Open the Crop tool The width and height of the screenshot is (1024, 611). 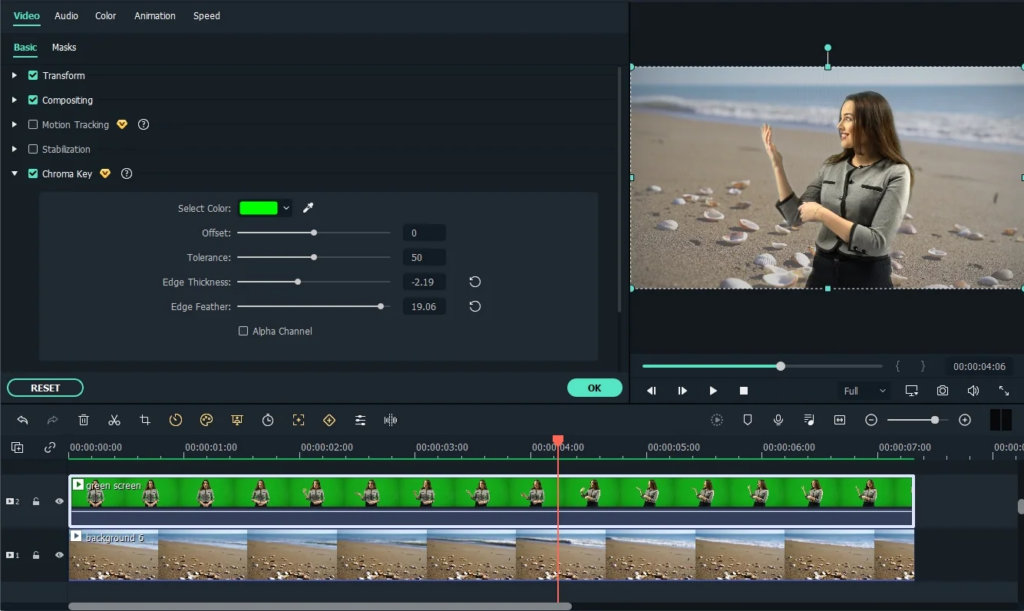pyautogui.click(x=144, y=420)
